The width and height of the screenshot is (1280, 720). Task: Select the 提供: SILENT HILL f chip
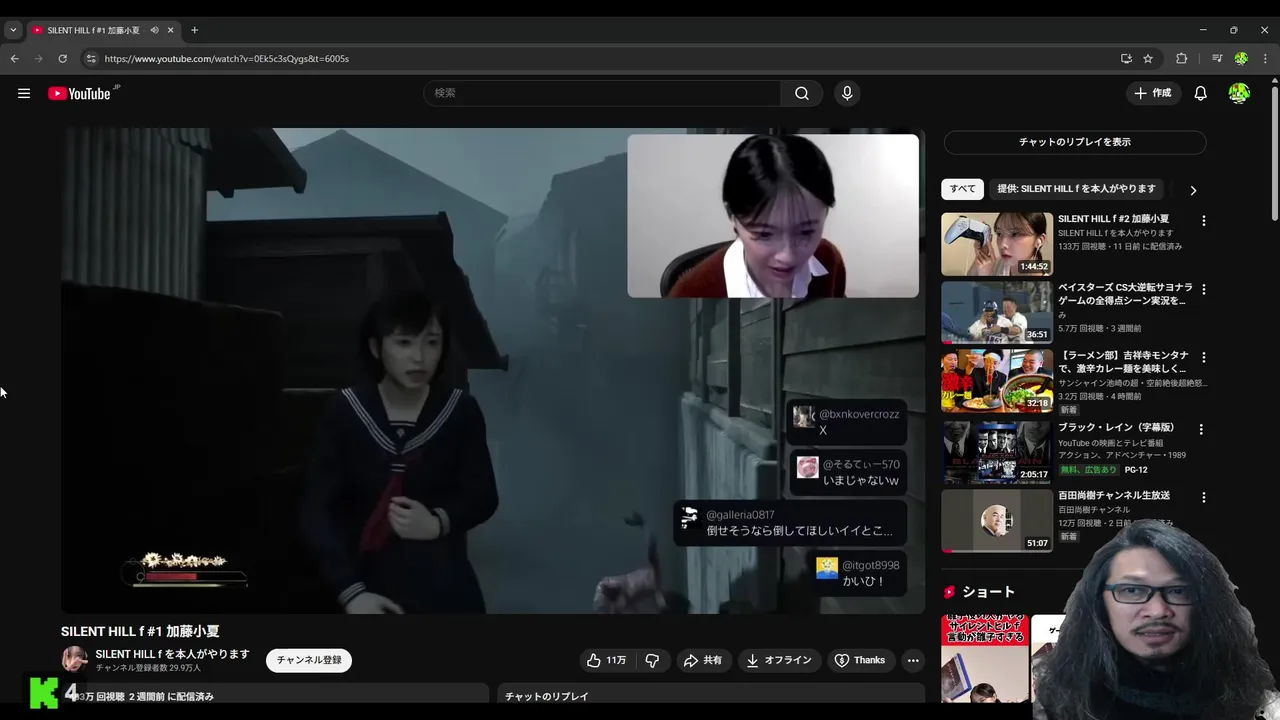(x=1076, y=189)
